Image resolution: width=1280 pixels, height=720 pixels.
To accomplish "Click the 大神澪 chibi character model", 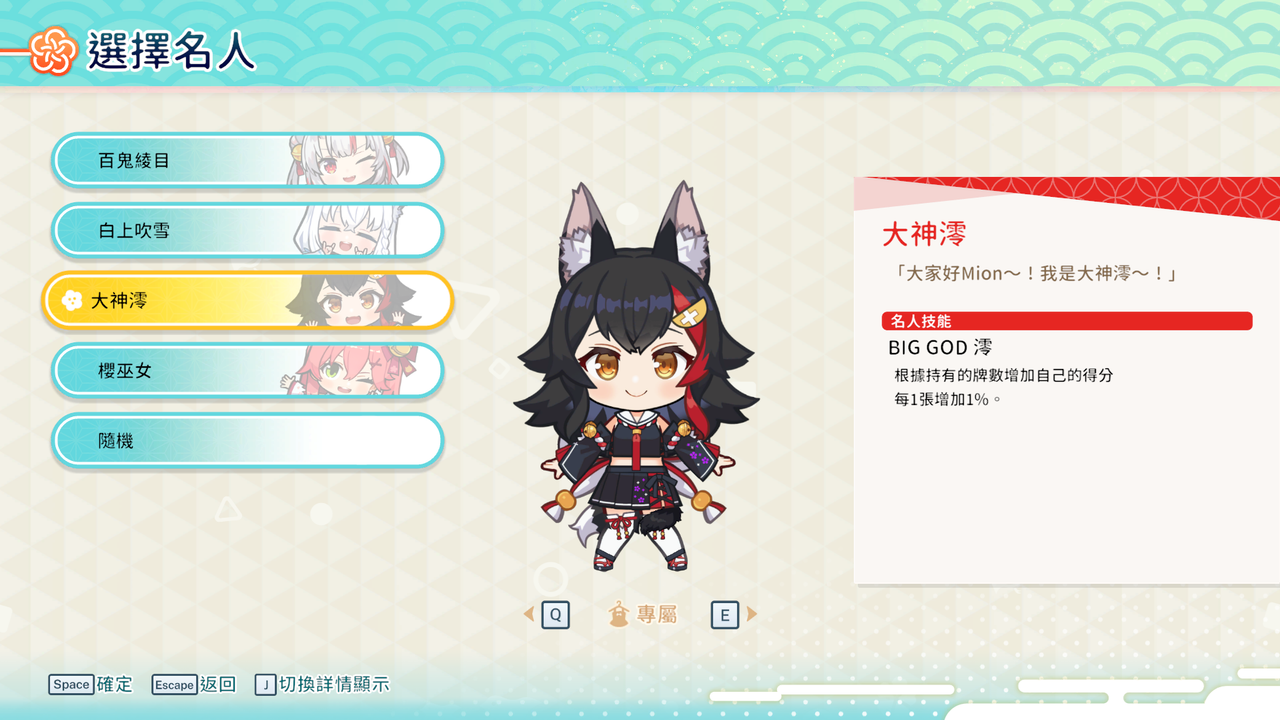I will click(x=633, y=377).
